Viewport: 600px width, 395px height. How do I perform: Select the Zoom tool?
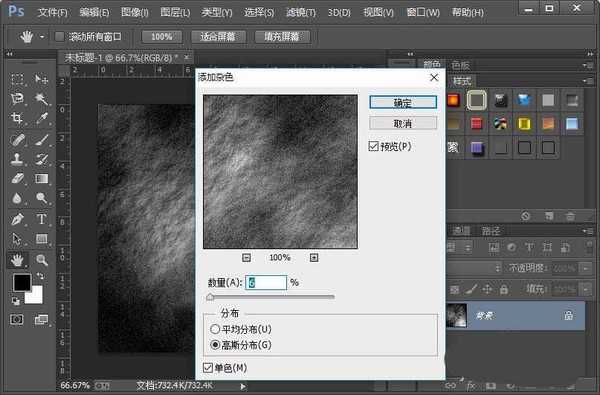41,260
